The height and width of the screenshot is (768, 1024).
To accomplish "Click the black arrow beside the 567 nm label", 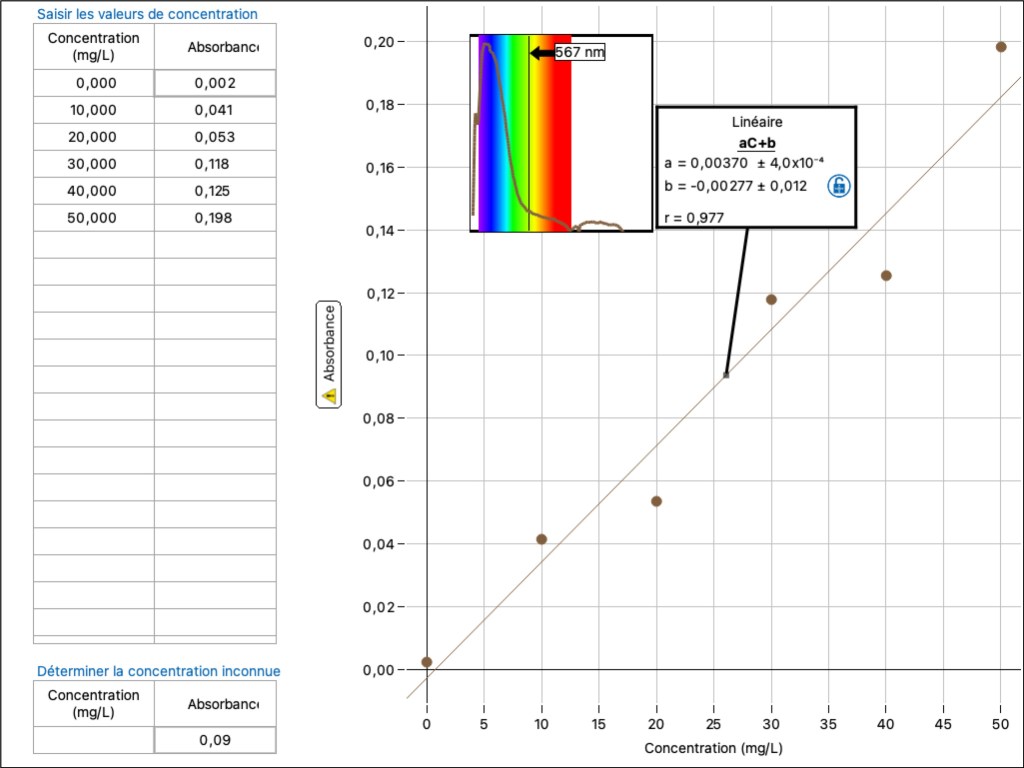I will pyautogui.click(x=541, y=52).
